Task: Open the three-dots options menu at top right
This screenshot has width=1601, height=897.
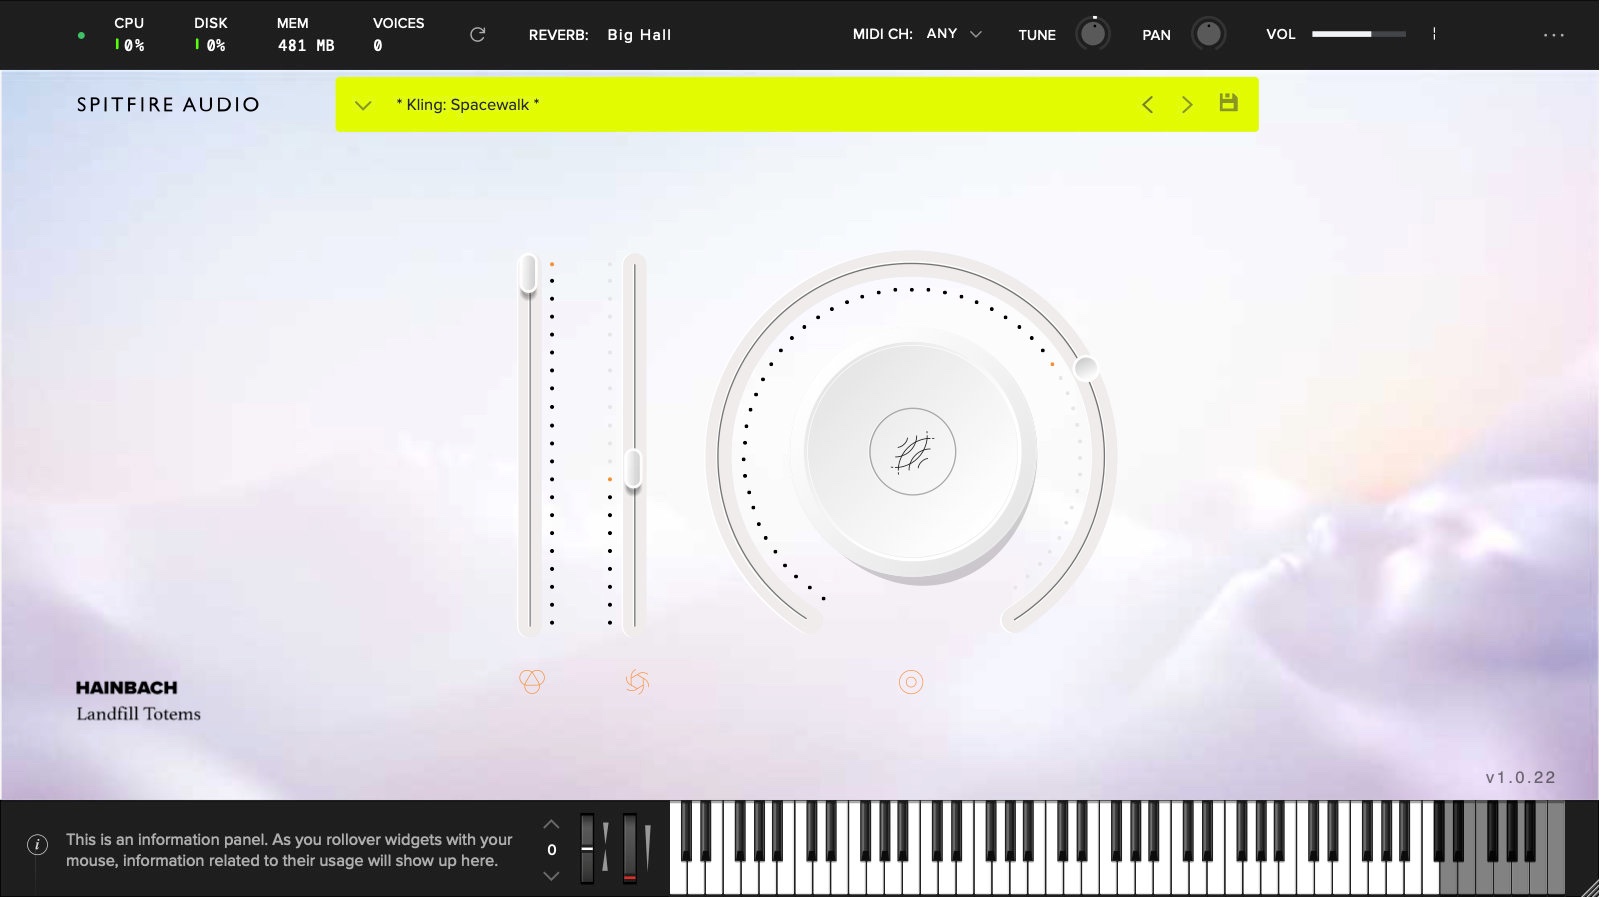Action: point(1554,35)
